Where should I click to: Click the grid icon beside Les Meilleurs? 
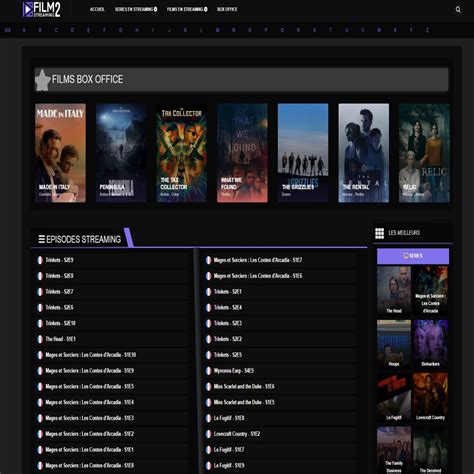(x=379, y=233)
